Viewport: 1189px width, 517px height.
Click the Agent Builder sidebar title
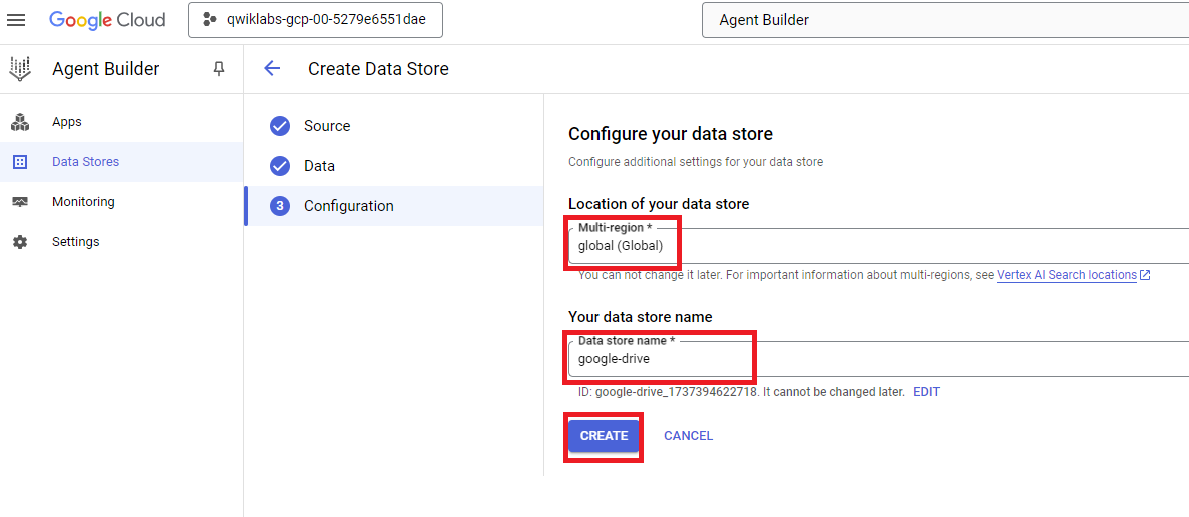point(105,69)
